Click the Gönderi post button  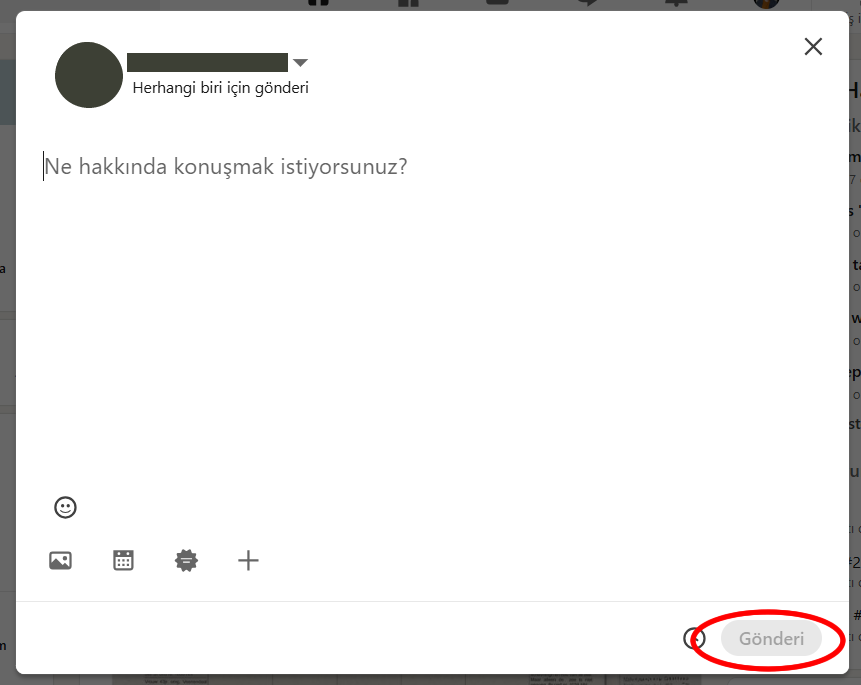click(x=771, y=638)
